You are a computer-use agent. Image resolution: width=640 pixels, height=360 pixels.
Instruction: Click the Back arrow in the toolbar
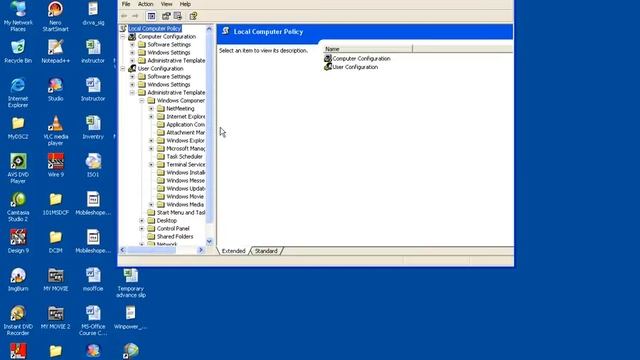(124, 16)
